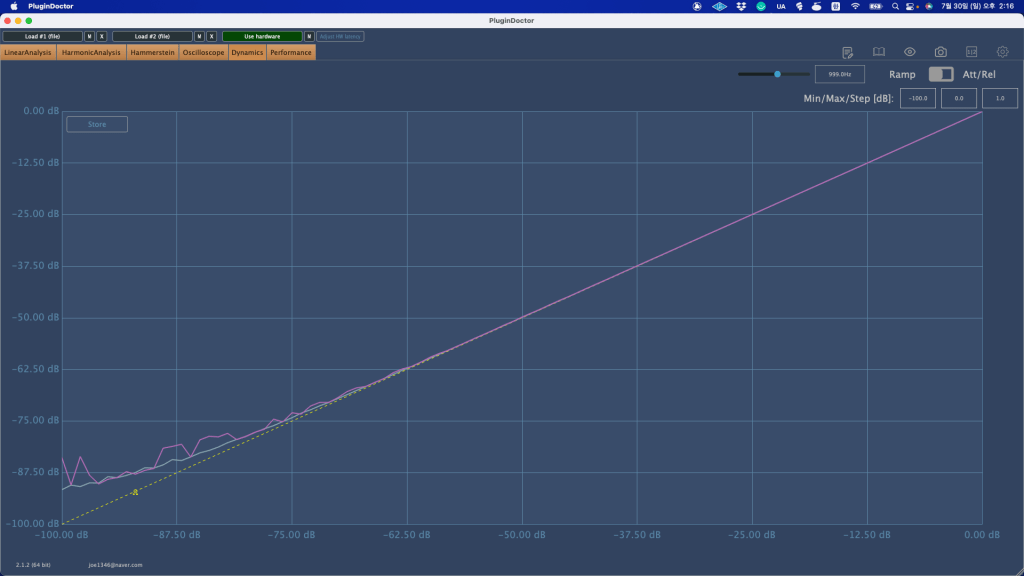
Task: Open the manual book icon
Action: 879,52
